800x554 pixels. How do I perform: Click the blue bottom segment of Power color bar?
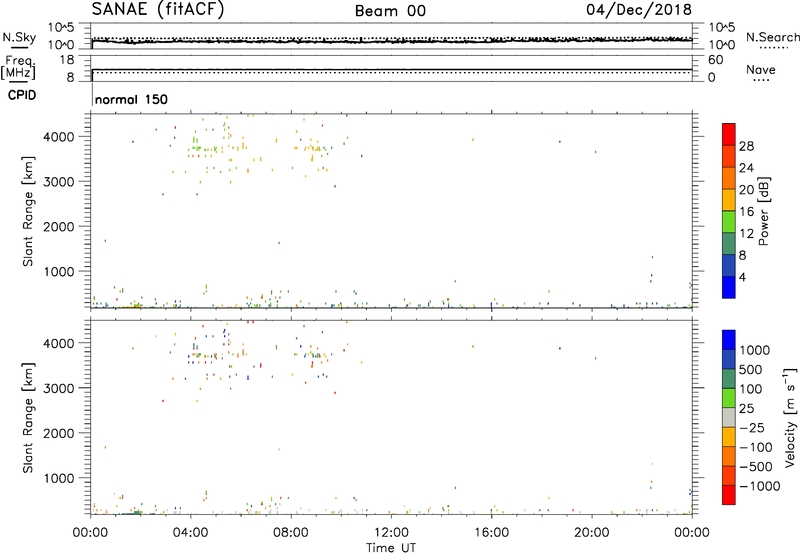729,287
